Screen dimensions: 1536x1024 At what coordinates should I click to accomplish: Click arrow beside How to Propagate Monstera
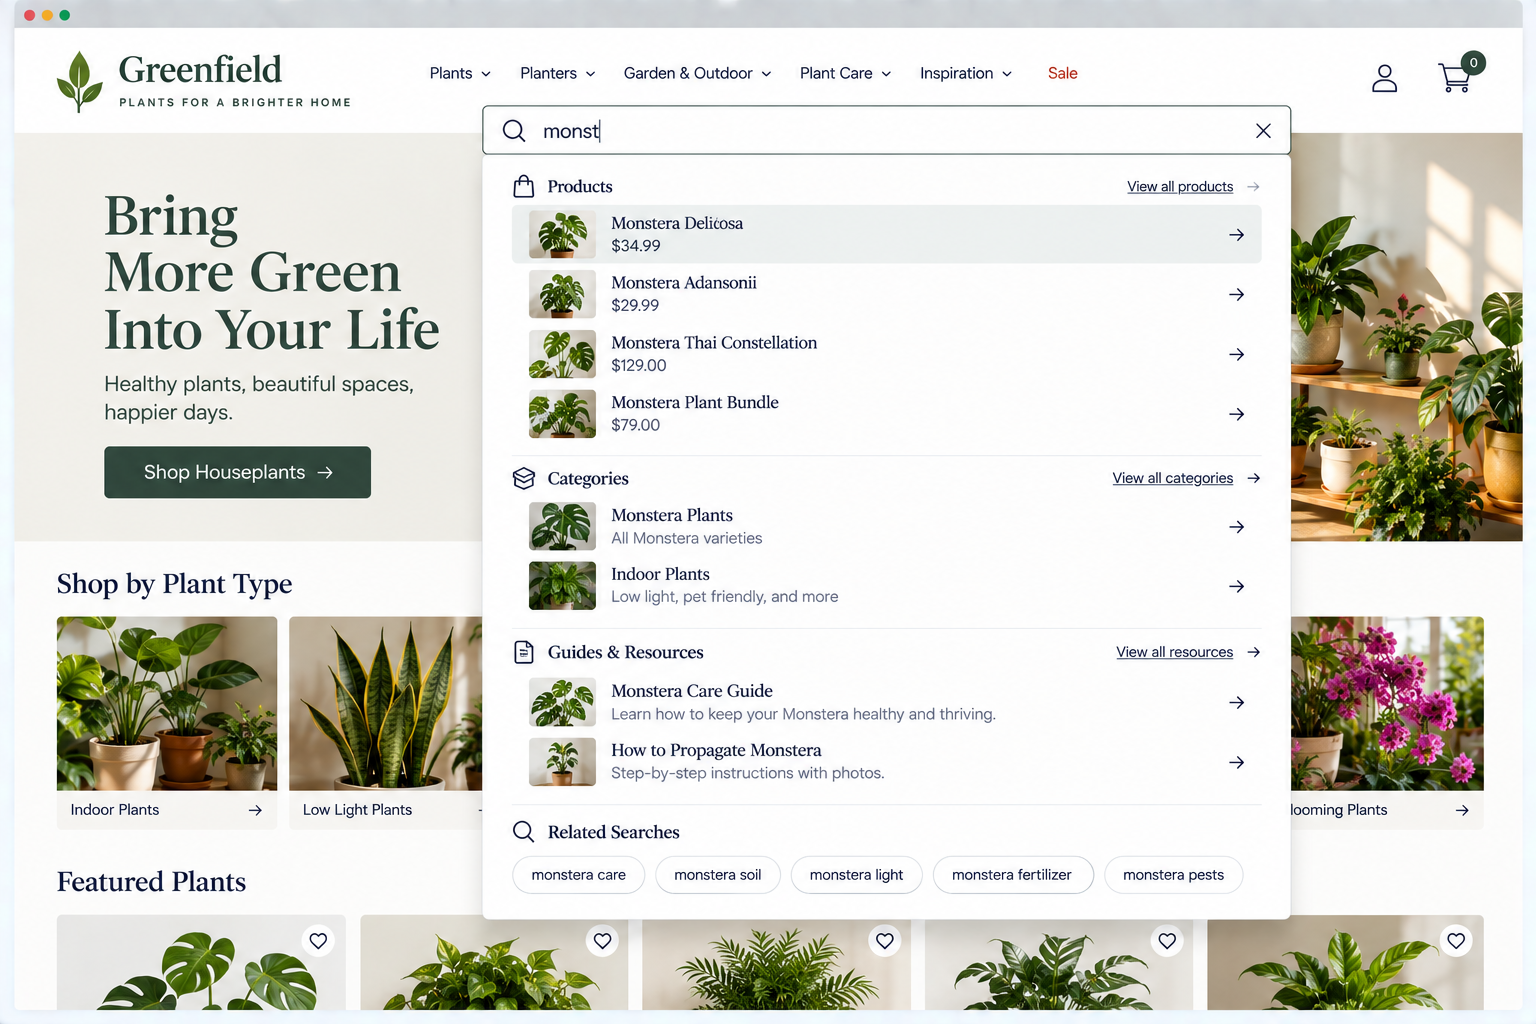point(1237,762)
